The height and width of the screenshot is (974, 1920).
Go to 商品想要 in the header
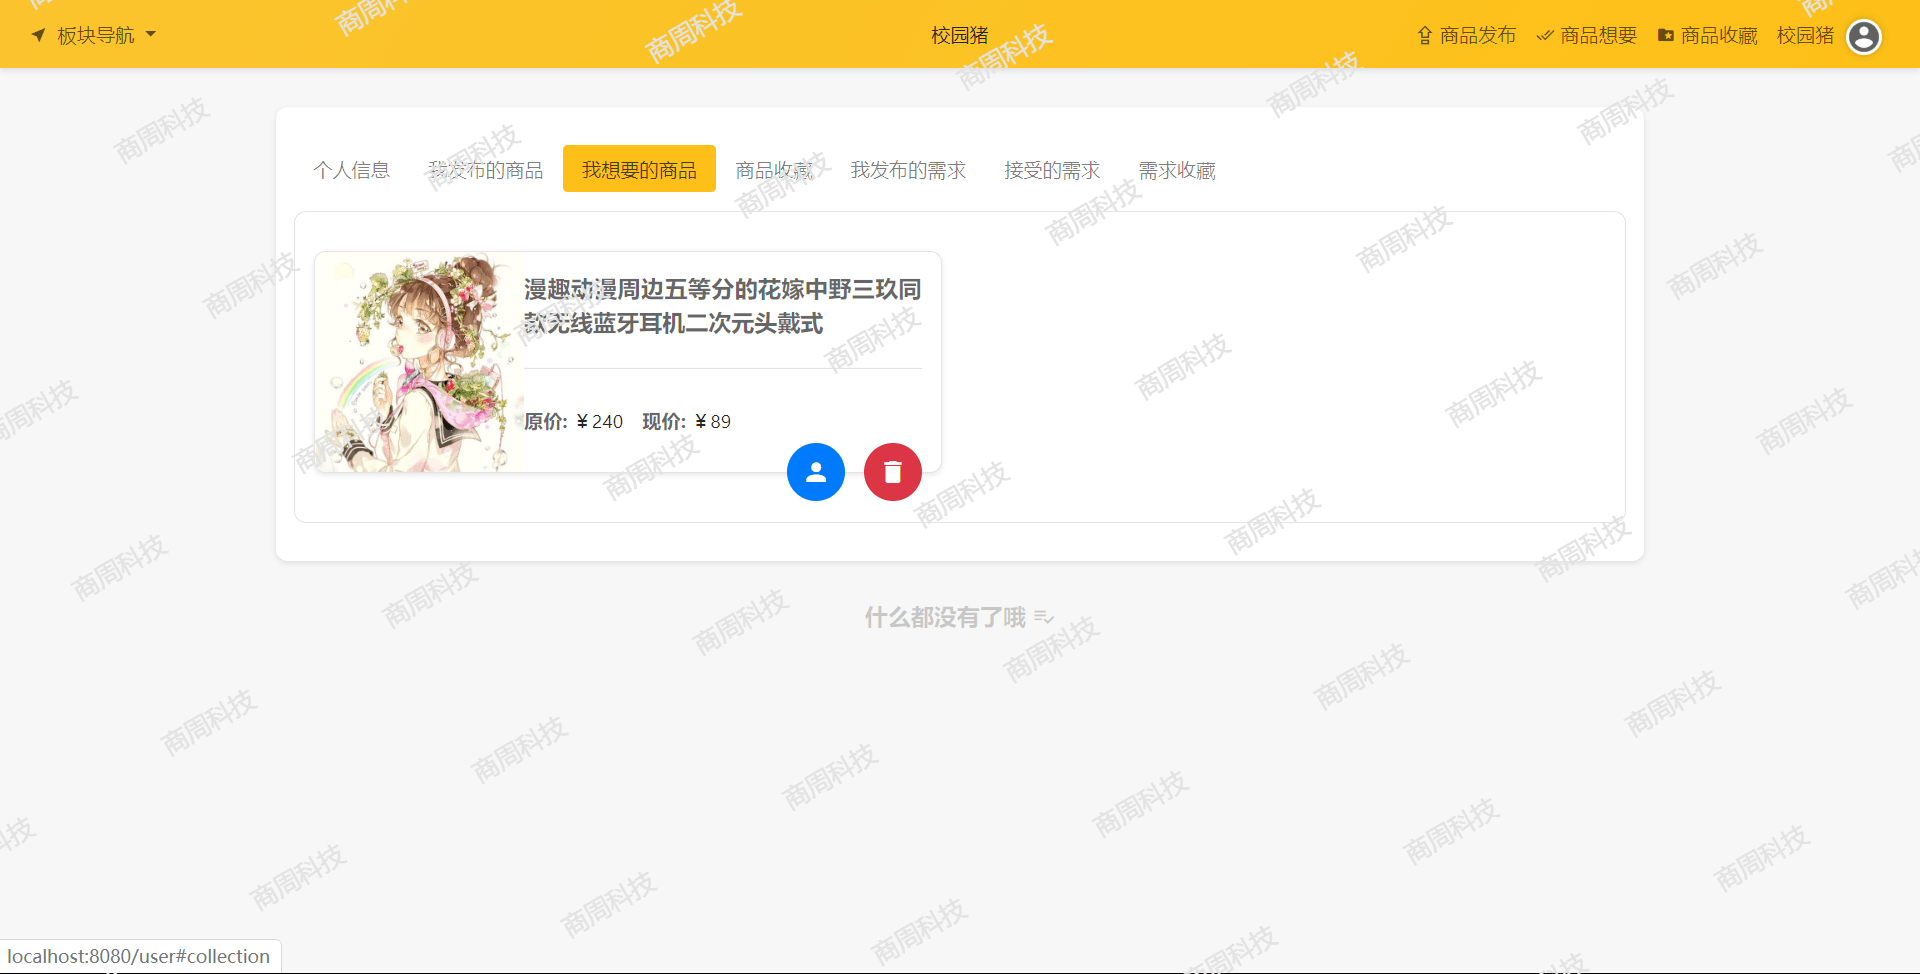(1586, 35)
